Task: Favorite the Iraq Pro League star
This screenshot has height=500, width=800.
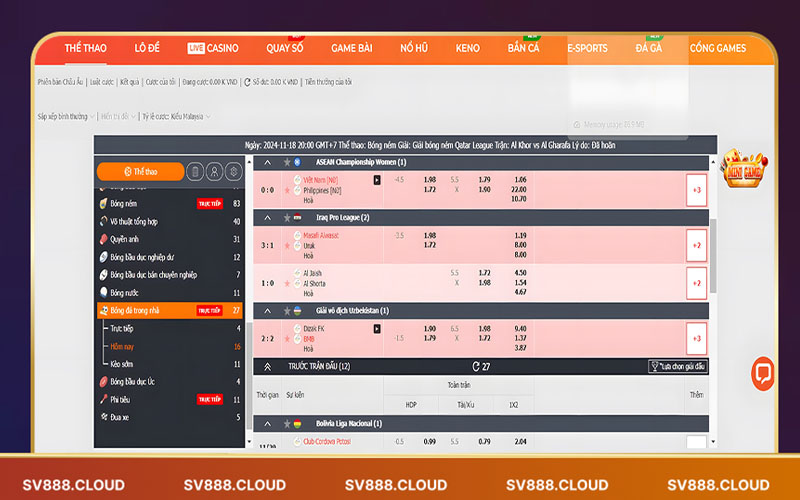Action: (287, 218)
